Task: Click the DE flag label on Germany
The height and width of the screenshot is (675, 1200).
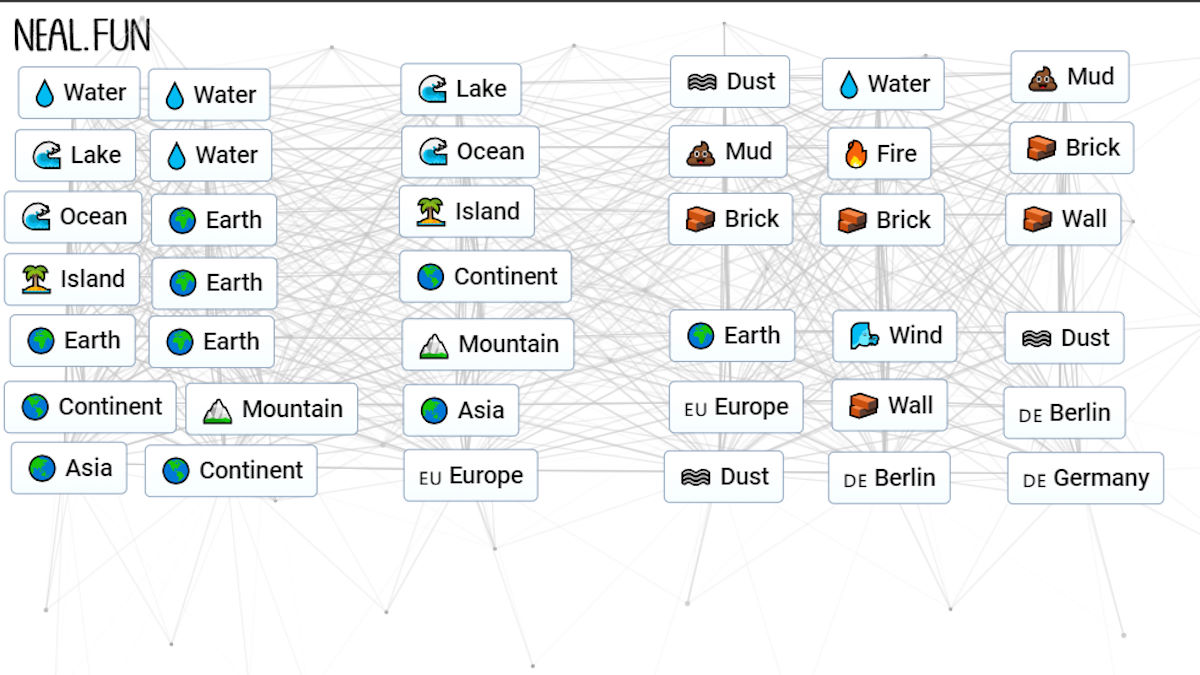Action: [1034, 480]
